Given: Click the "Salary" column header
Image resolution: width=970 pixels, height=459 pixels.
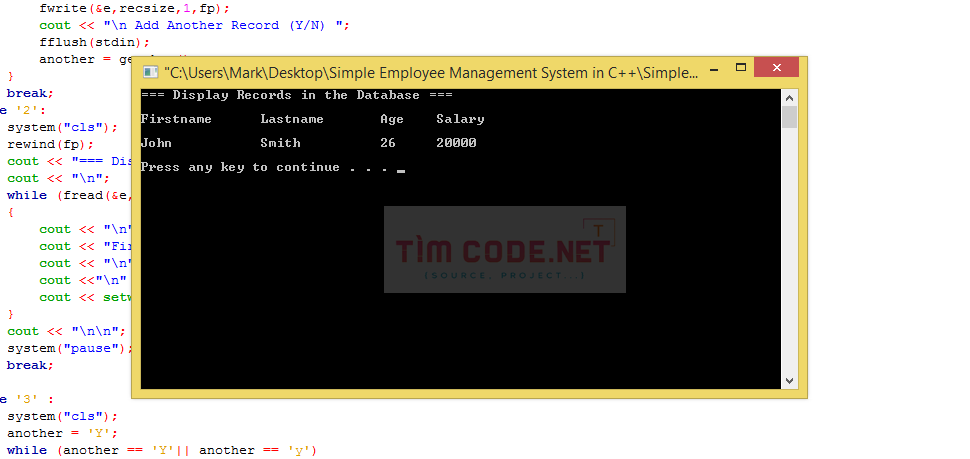Looking at the screenshot, I should (460, 119).
